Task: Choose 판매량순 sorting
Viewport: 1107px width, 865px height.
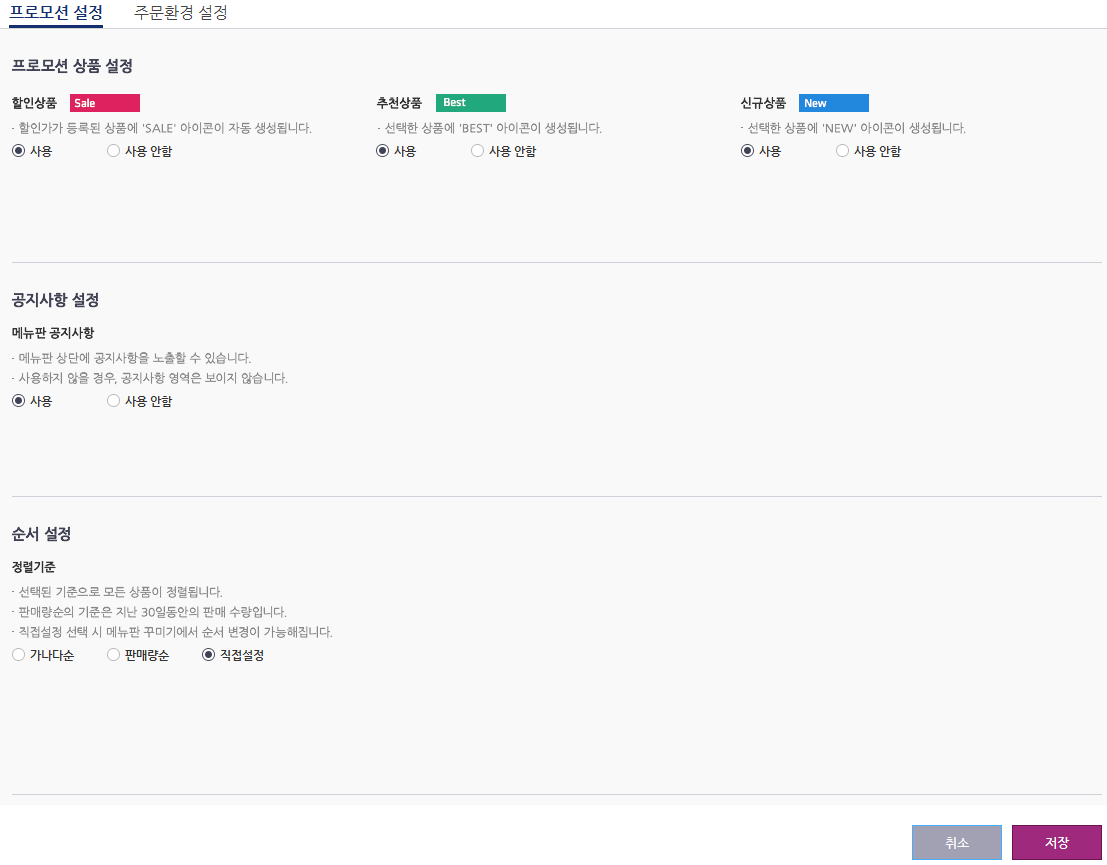Action: pyautogui.click(x=113, y=655)
